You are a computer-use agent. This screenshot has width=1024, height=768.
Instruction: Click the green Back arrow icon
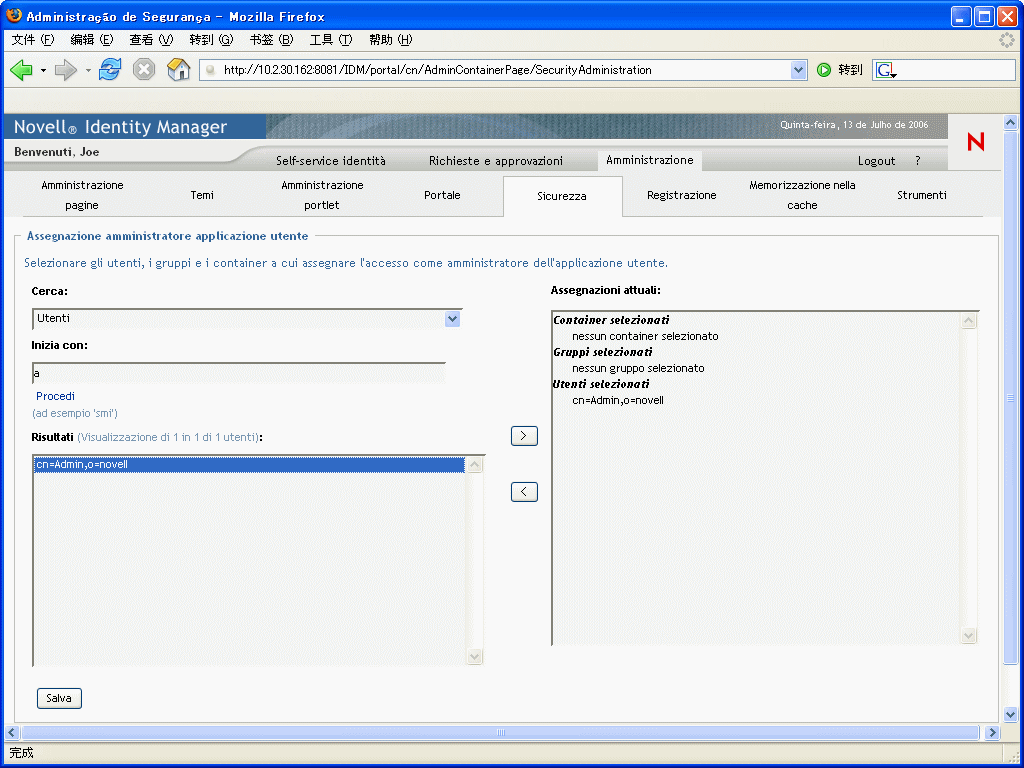pyautogui.click(x=22, y=69)
